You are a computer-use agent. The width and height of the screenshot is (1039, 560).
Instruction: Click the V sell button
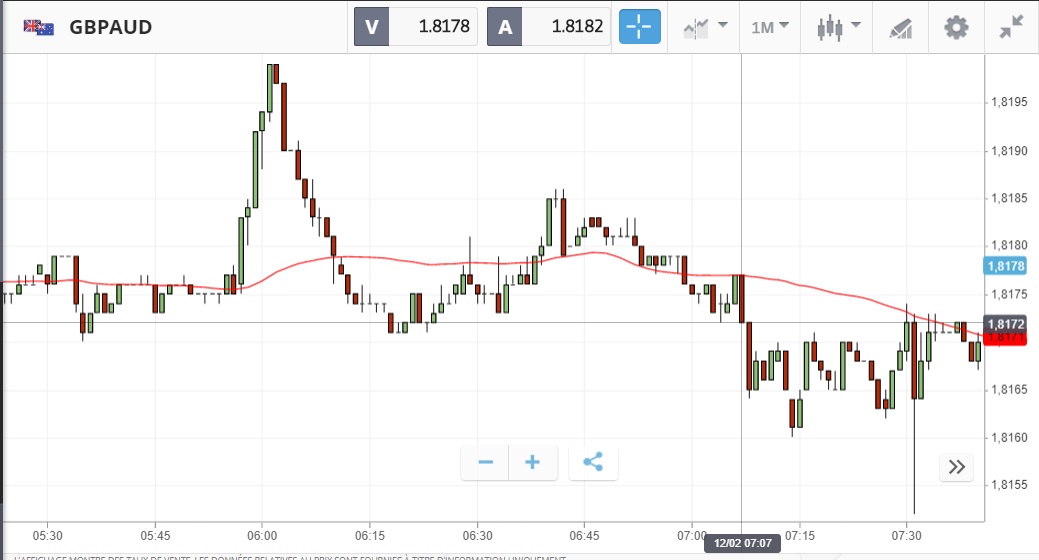372,27
